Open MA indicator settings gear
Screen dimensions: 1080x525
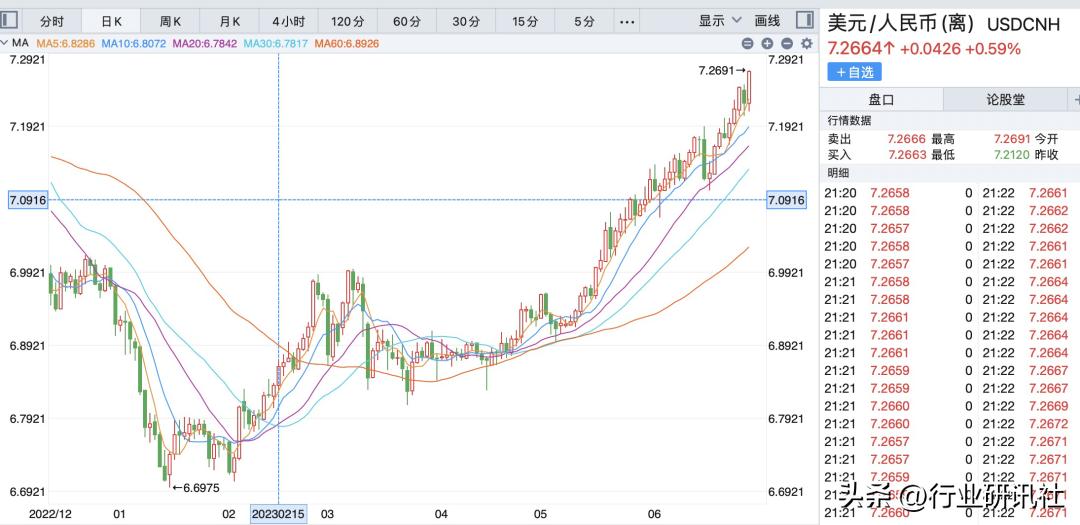(807, 43)
